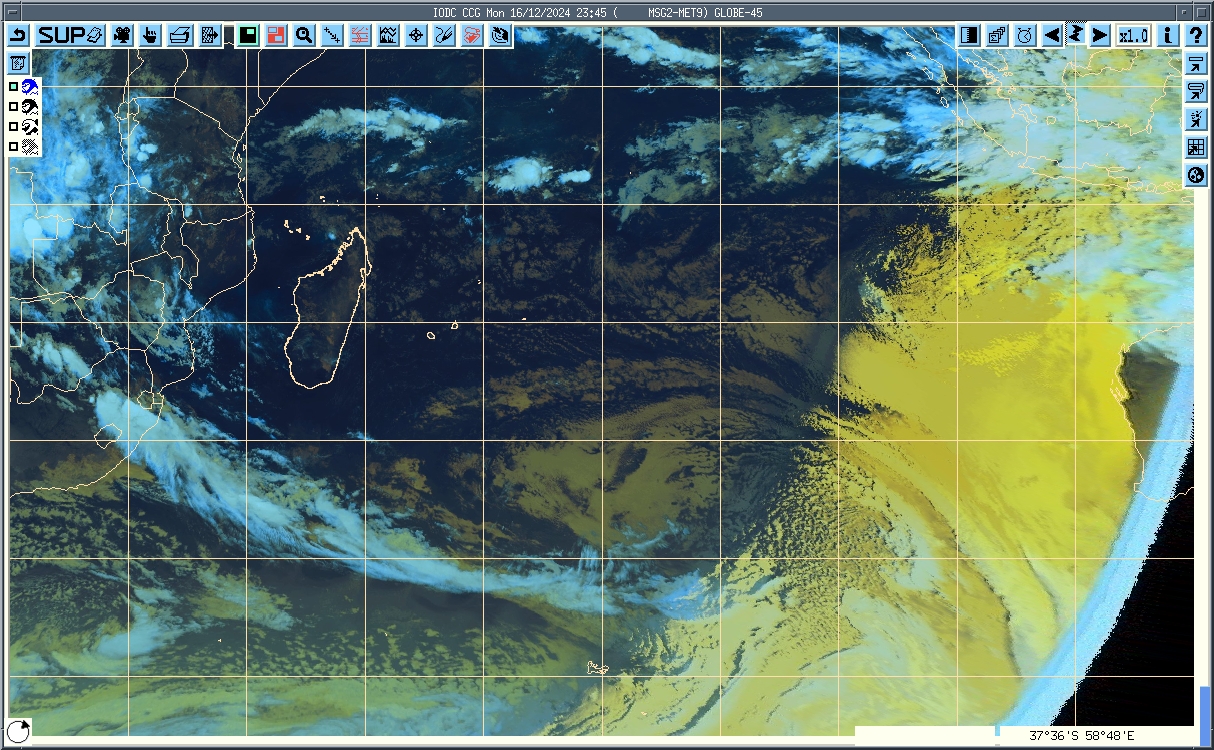Click the grid overlay icon on right
Screen dimensions: 1214x750
tap(1195, 148)
